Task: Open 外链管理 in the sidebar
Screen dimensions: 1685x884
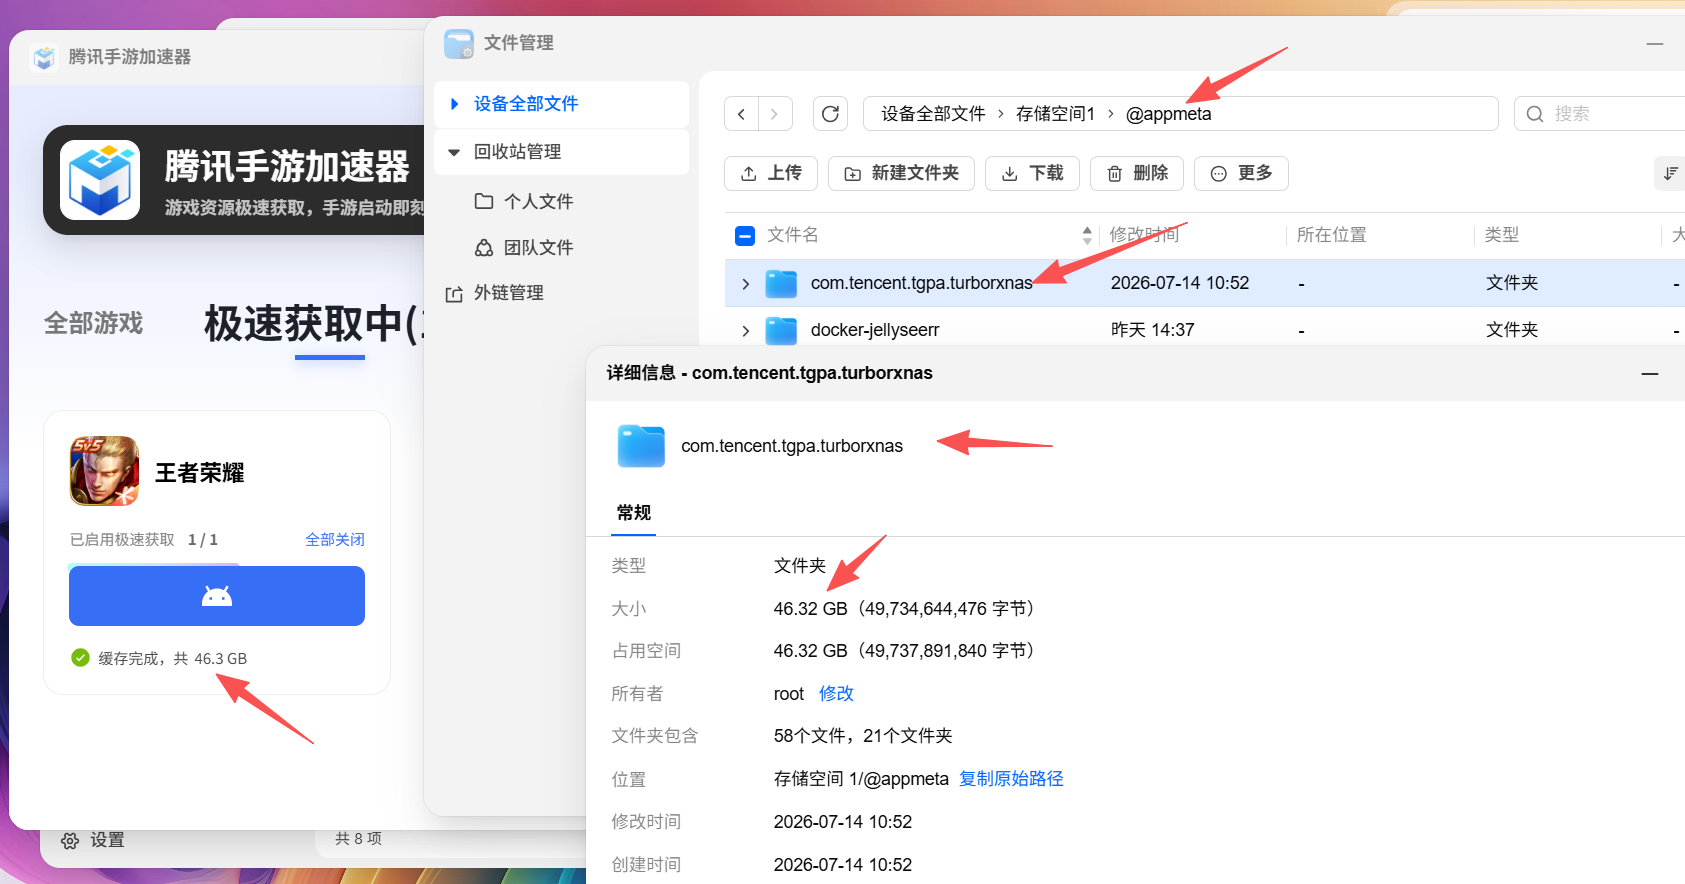Action: pos(495,293)
